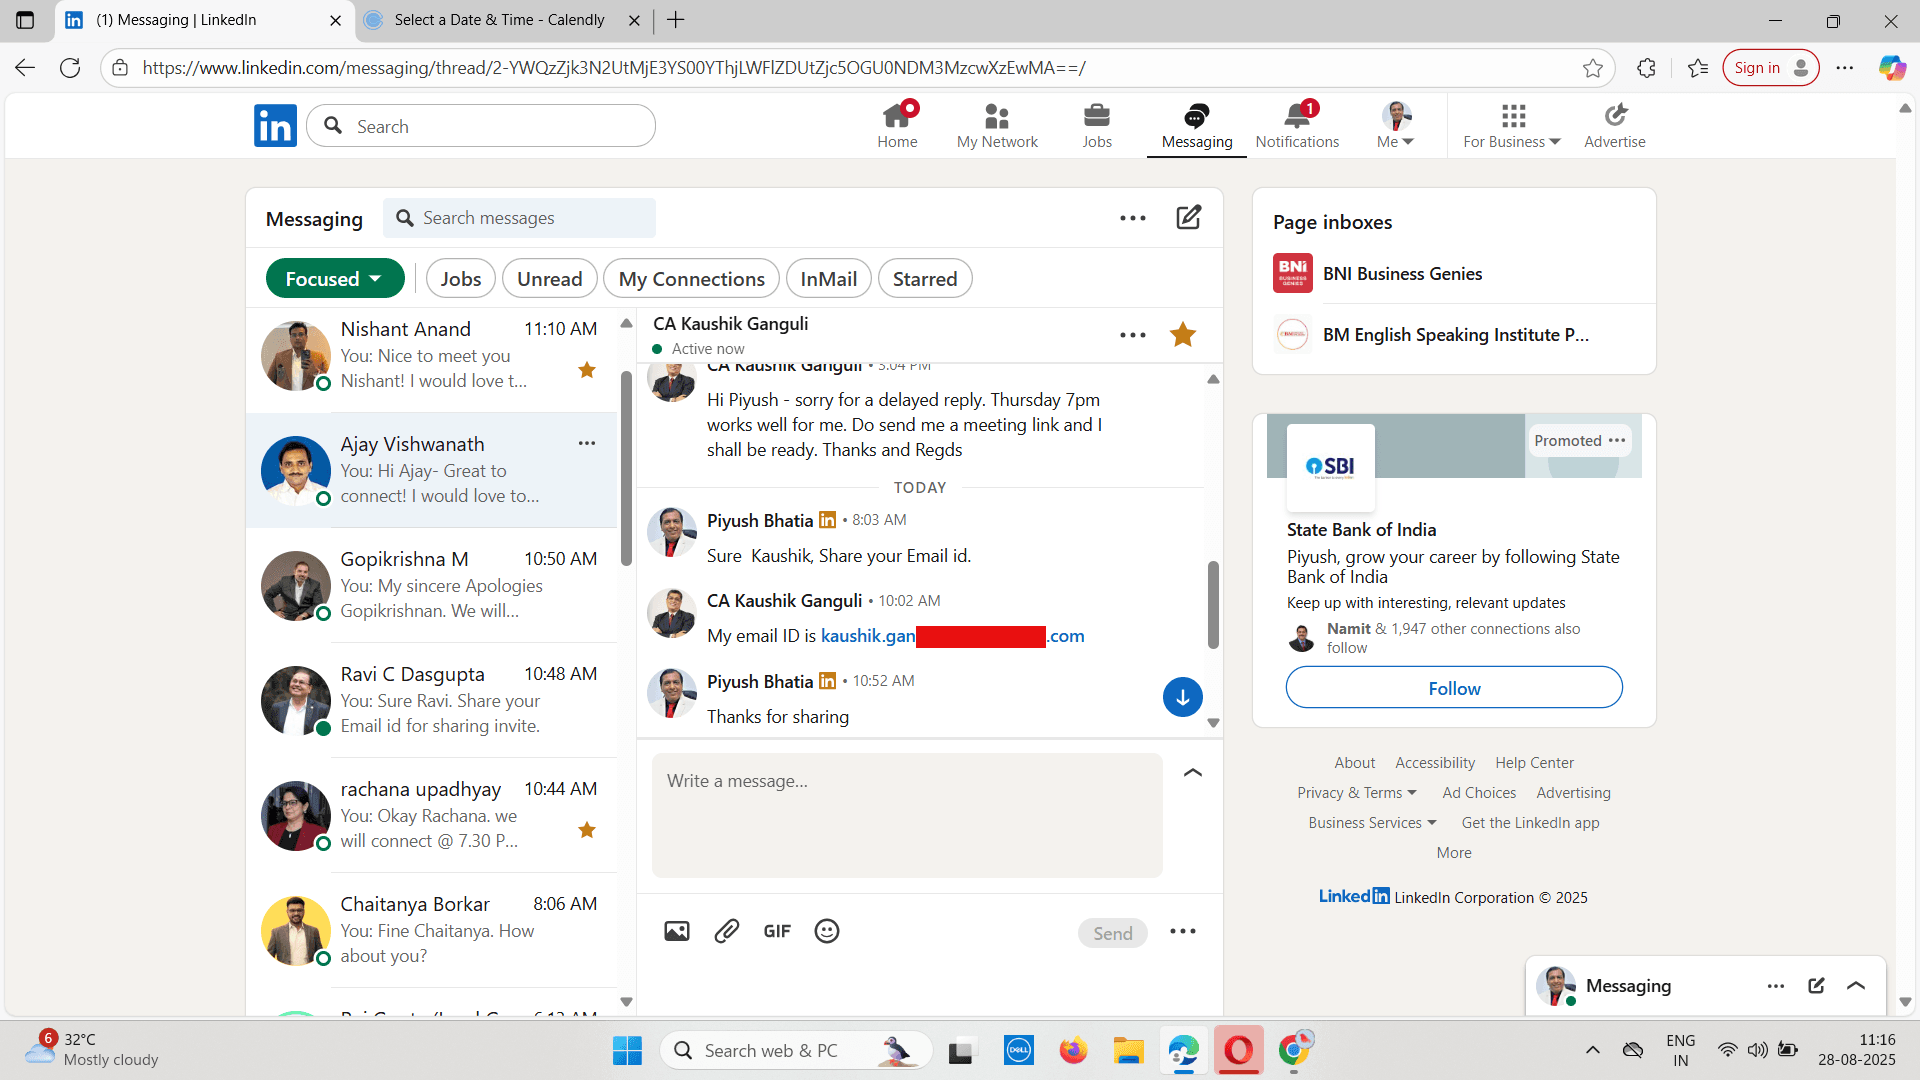Image resolution: width=1920 pixels, height=1080 pixels.
Task: Open Ajay Vishwanath conversation options dots
Action: pyautogui.click(x=587, y=443)
